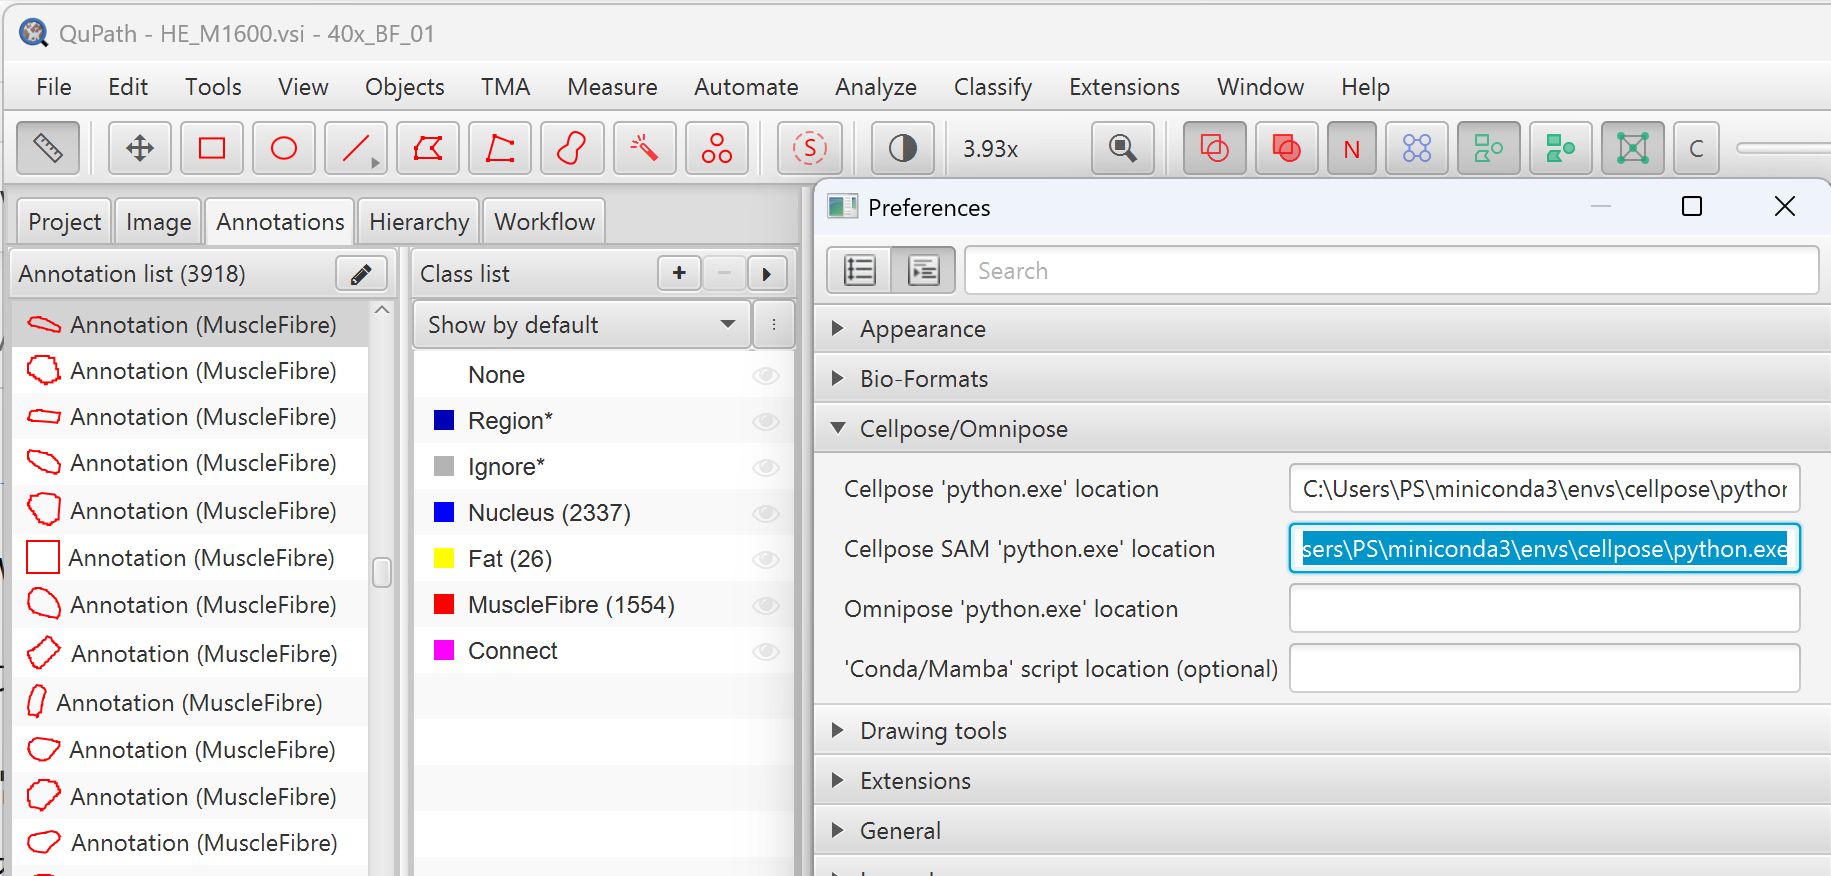Switch to the Workflow tab
This screenshot has width=1831, height=876.
[x=544, y=221]
